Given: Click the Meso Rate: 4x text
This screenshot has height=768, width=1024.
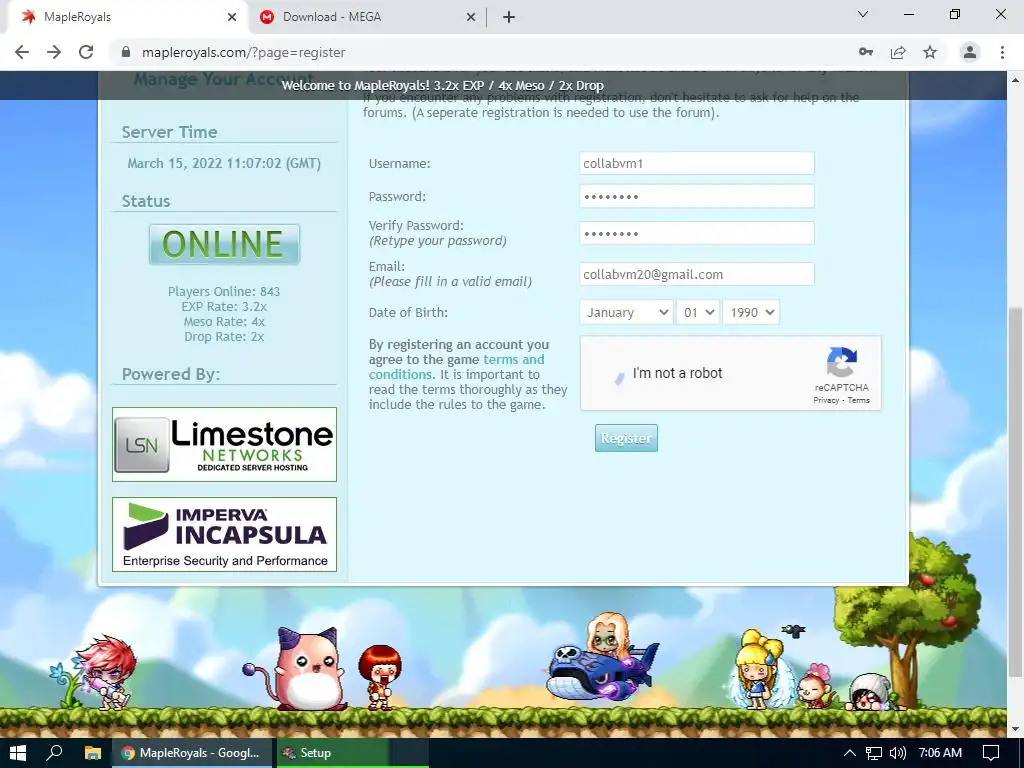Looking at the screenshot, I should pyautogui.click(x=224, y=321).
